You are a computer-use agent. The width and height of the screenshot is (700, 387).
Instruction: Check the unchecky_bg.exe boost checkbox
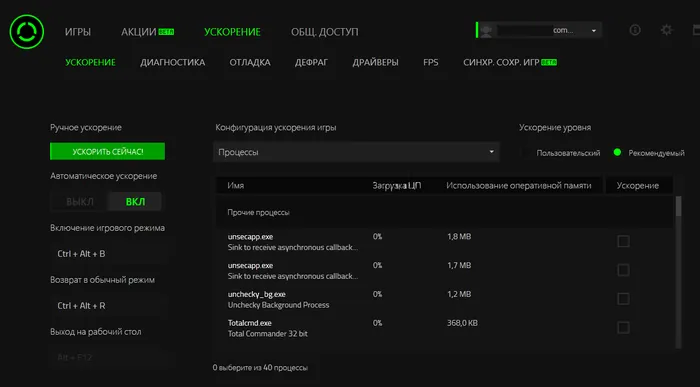(623, 299)
